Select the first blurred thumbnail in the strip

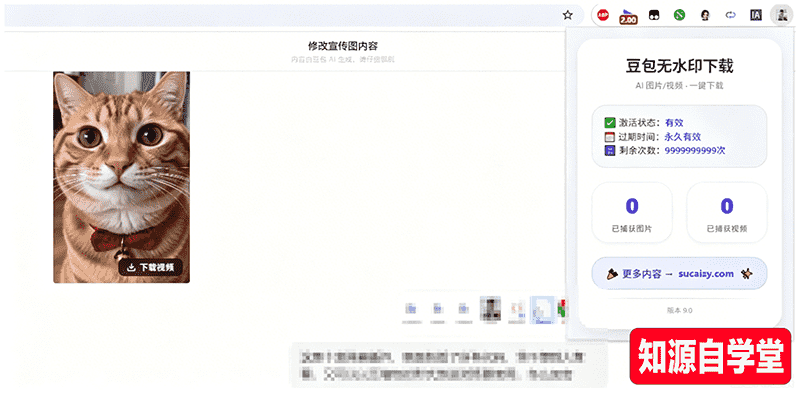[x=411, y=310]
